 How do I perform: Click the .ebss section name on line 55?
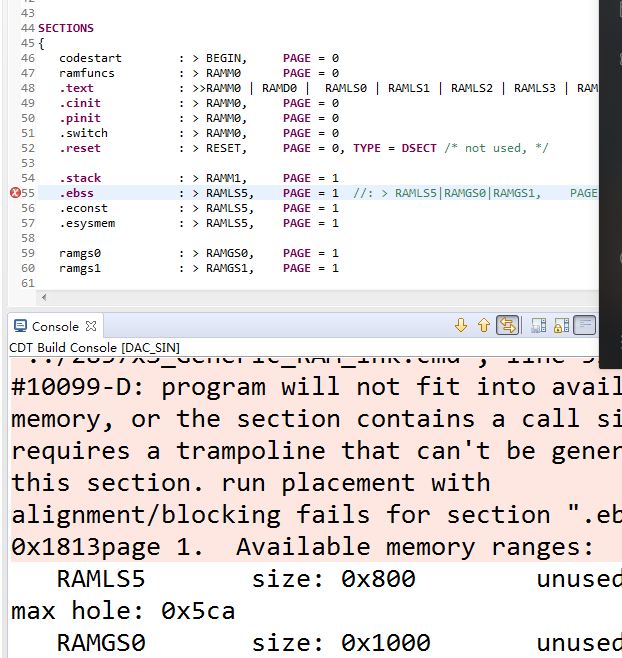pos(76,193)
